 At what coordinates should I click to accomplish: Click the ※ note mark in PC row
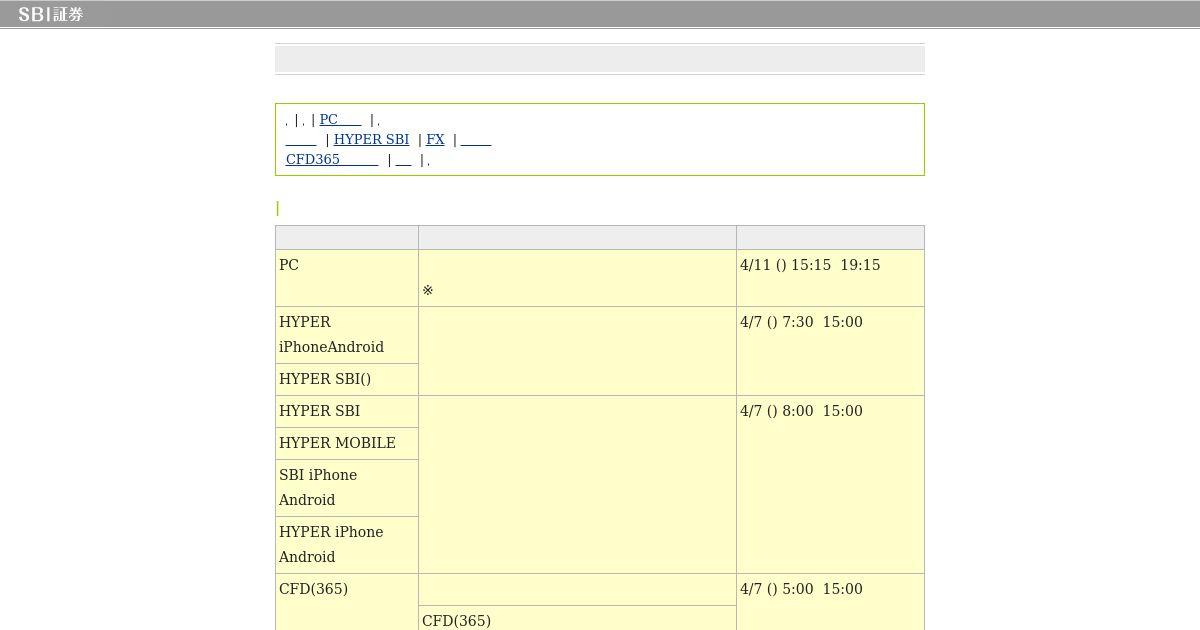point(428,291)
